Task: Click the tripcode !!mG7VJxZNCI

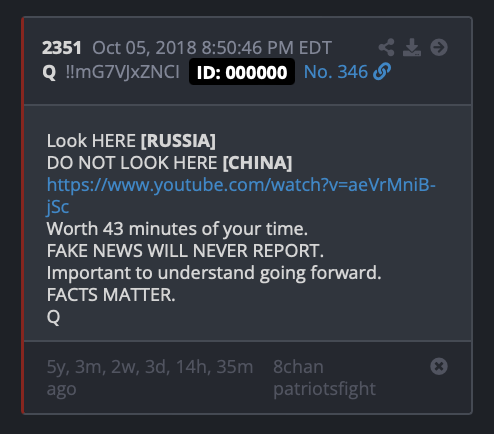Action: [123, 72]
